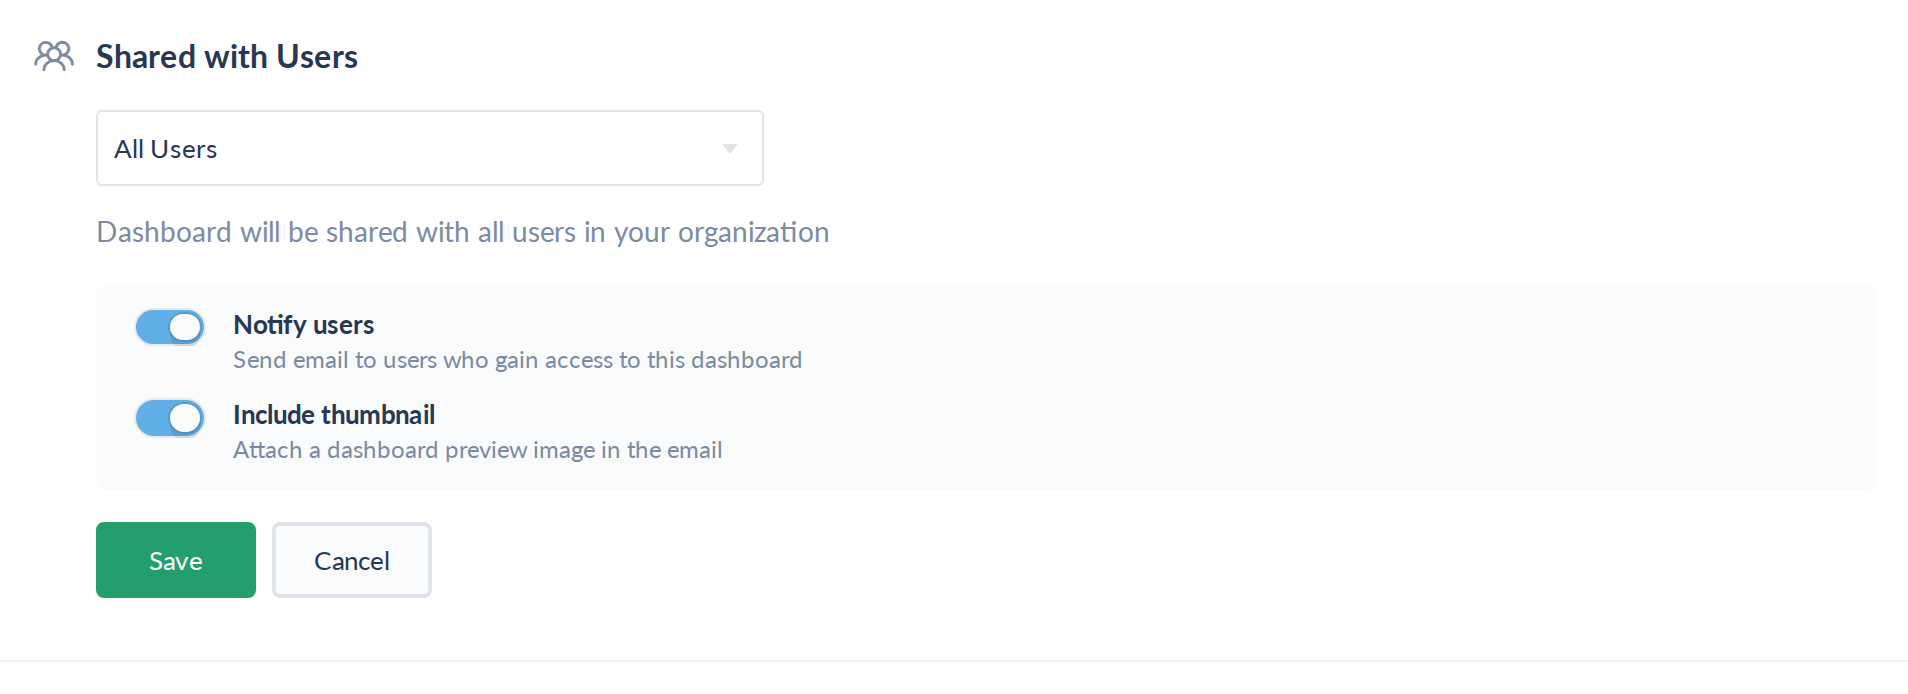Click 'Attach a dashboard preview image' description
Viewport: 1908px width, 694px height.
pyautogui.click(x=477, y=450)
